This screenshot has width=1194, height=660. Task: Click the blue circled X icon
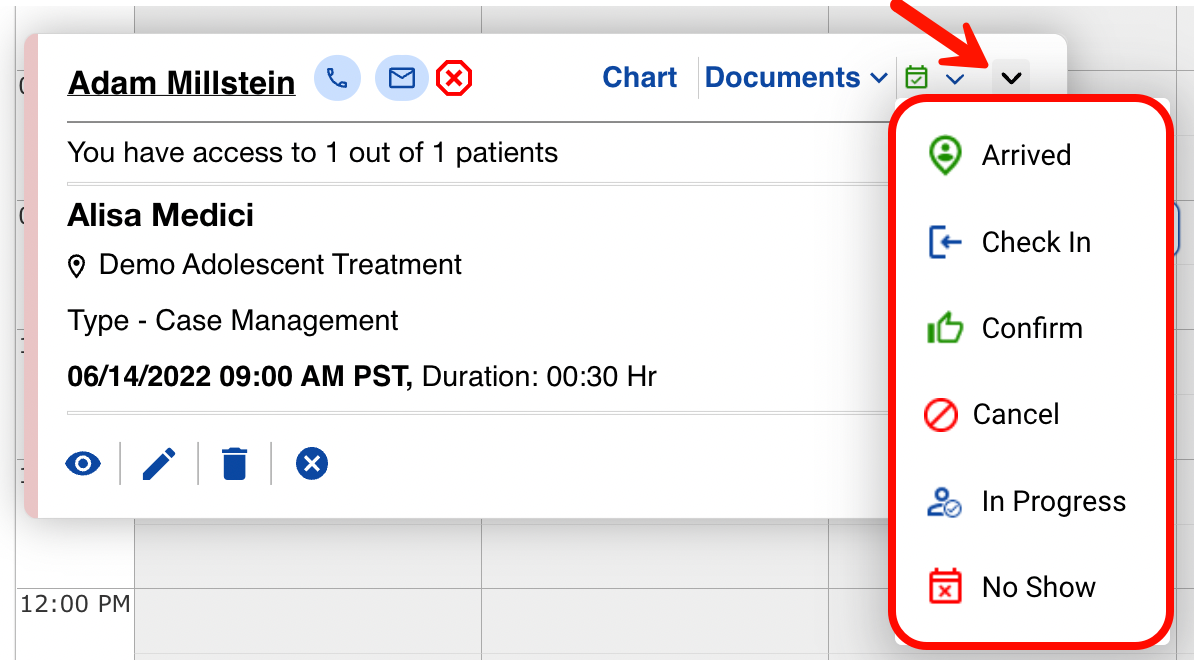(312, 464)
